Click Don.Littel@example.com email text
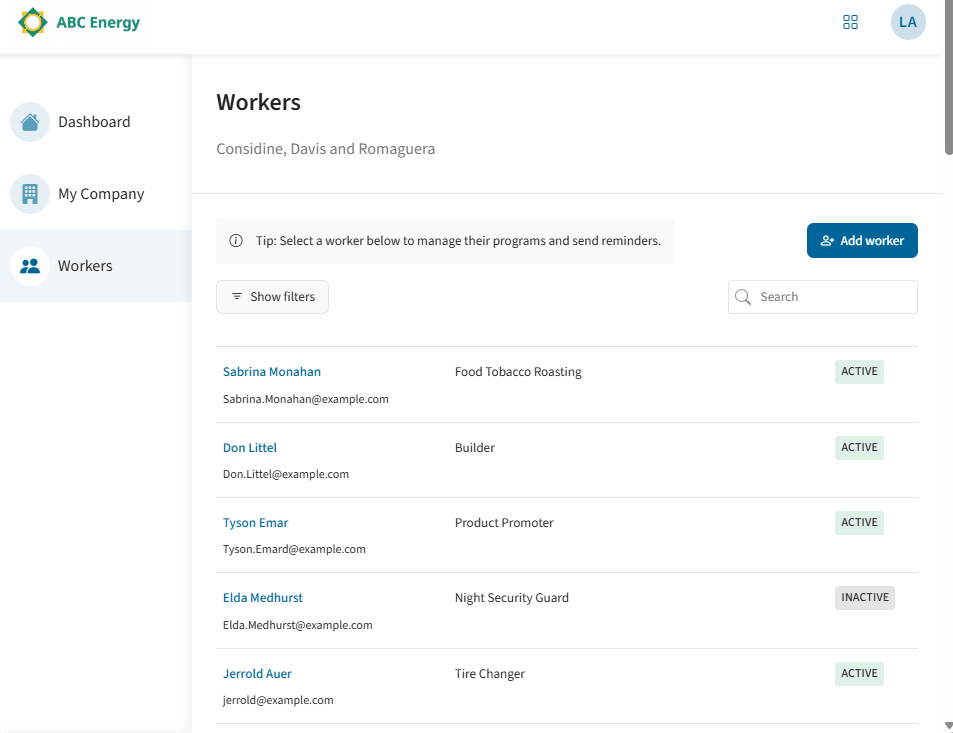This screenshot has height=733, width=953. point(286,474)
